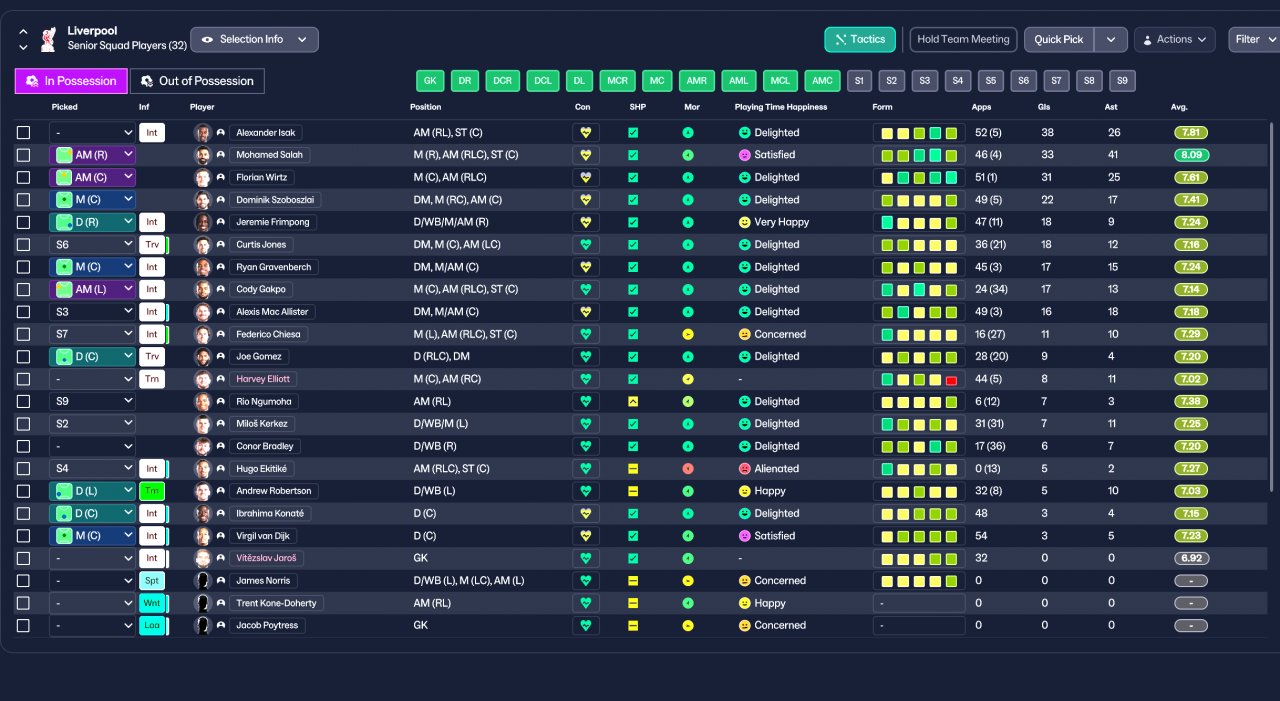Click Hugo Ekitiké's red morale icon

point(688,468)
